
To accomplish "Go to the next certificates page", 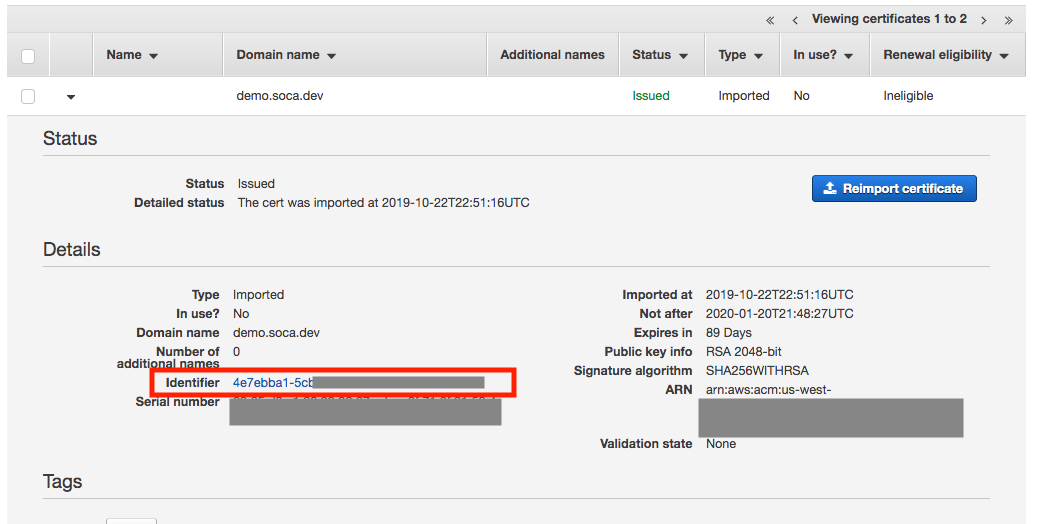I will point(984,20).
